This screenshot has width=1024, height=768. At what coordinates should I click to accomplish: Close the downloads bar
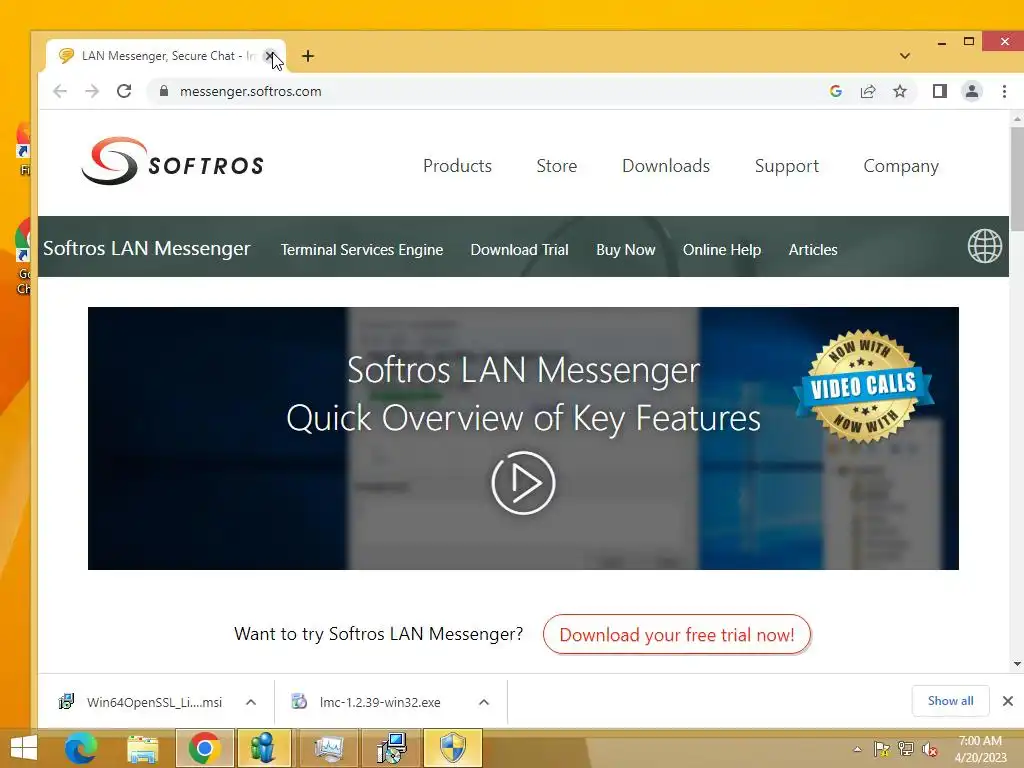tap(1008, 701)
